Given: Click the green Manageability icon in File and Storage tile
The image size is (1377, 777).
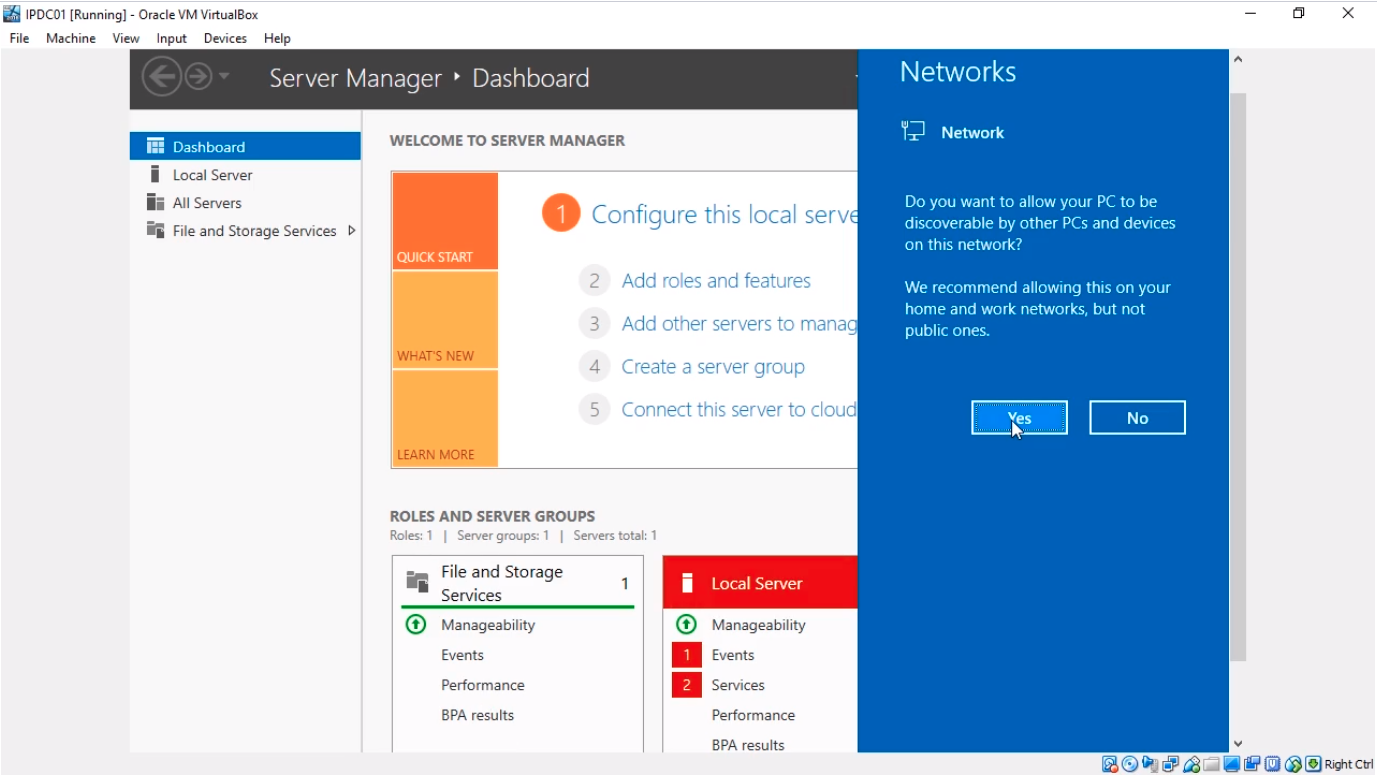Looking at the screenshot, I should pos(415,624).
